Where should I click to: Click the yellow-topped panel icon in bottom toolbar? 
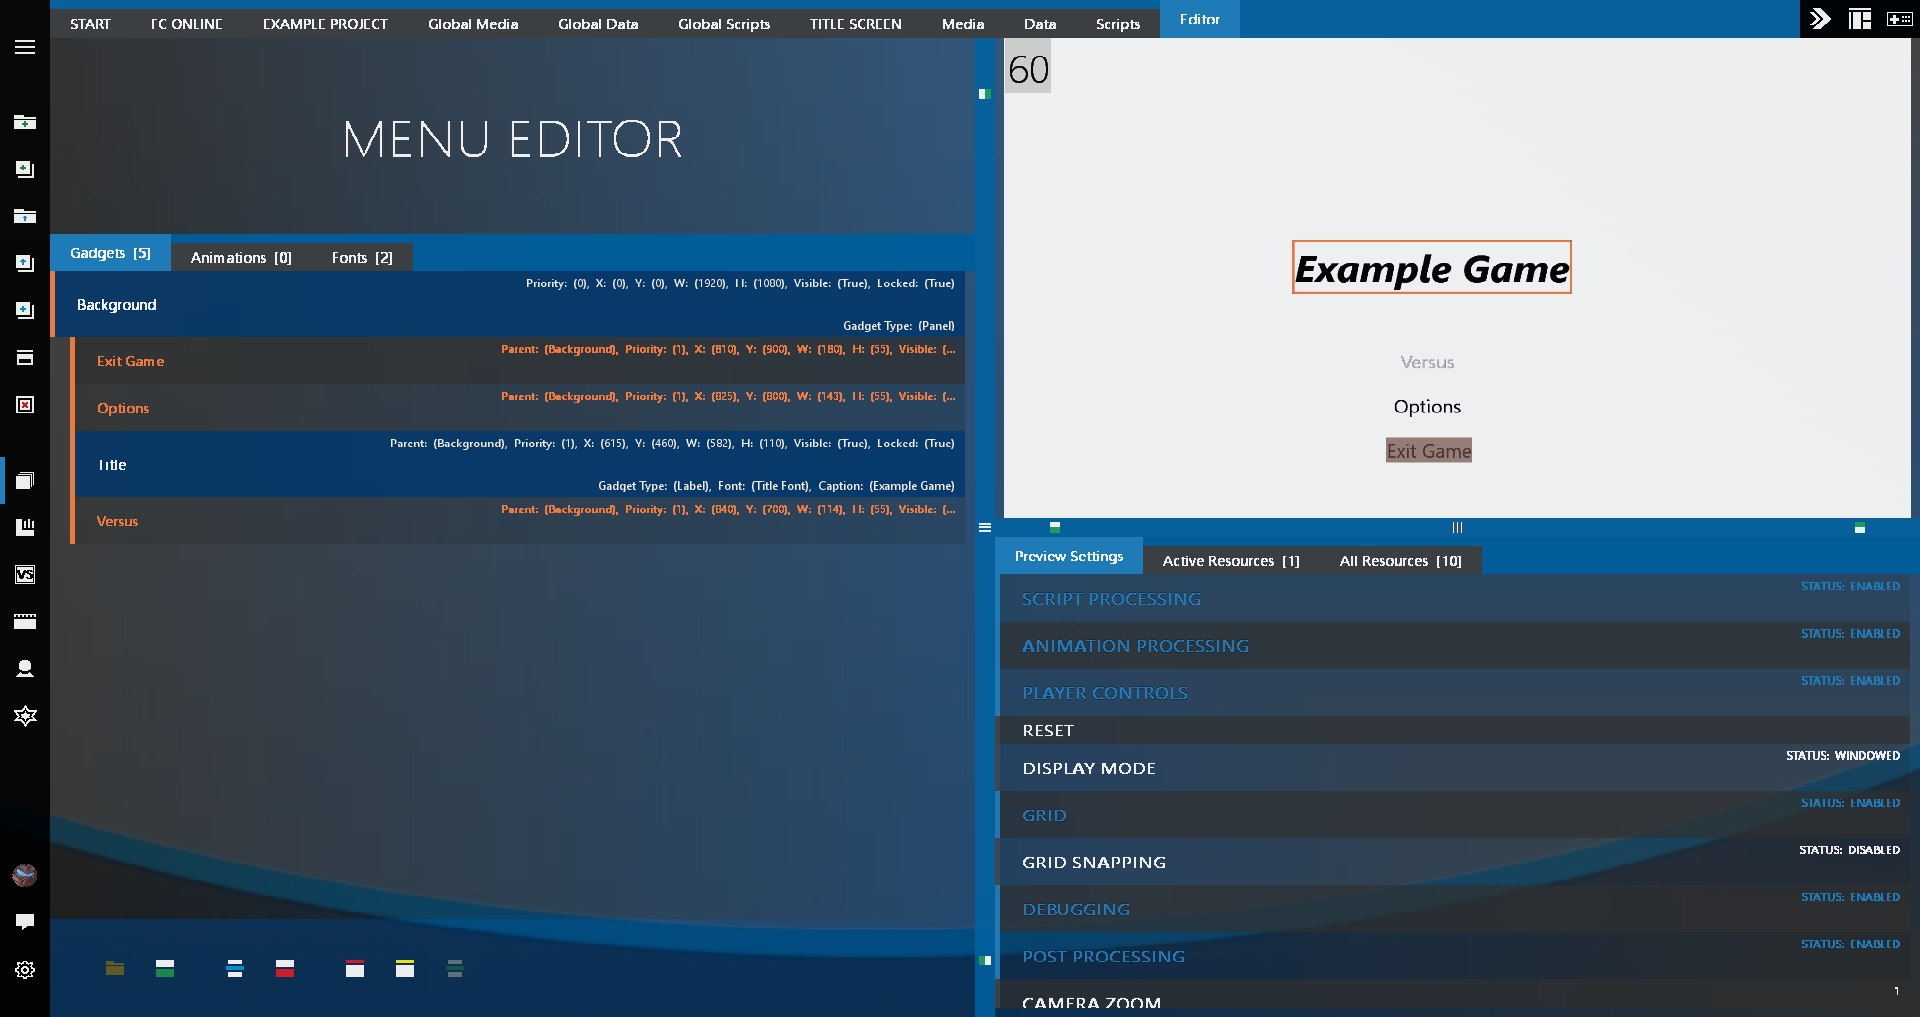[x=405, y=968]
